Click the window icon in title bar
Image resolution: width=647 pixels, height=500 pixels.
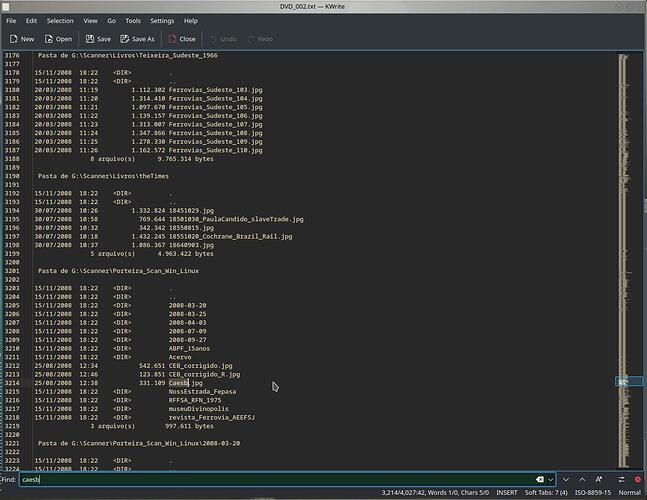[5, 7]
